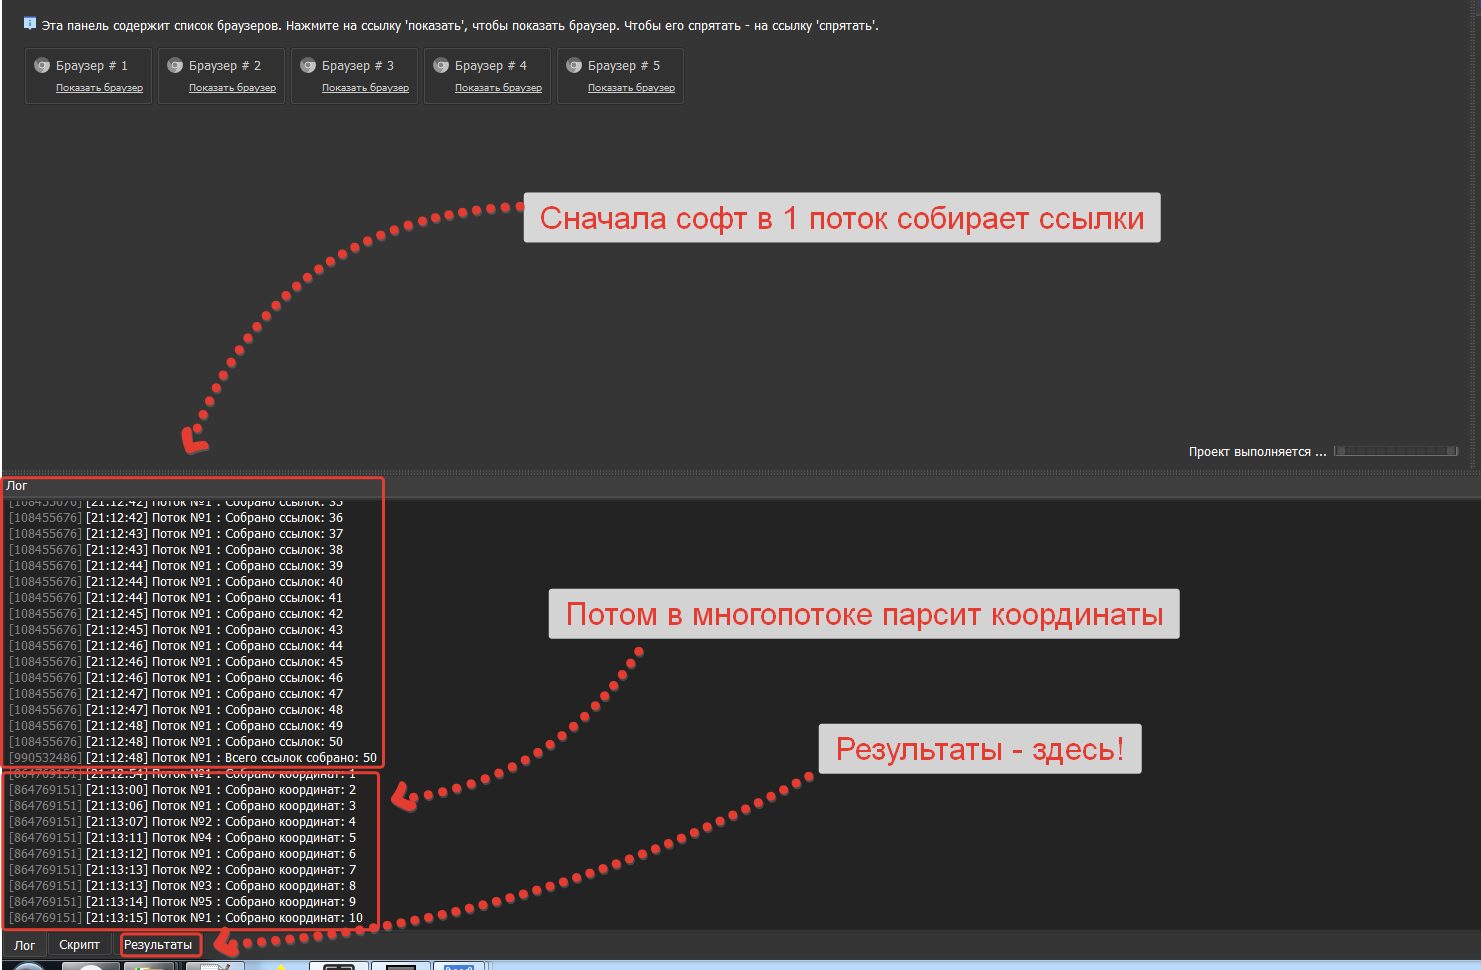Click the Браузер # 1 Chrome icon
Image resolution: width=1481 pixels, height=970 pixels.
point(42,66)
